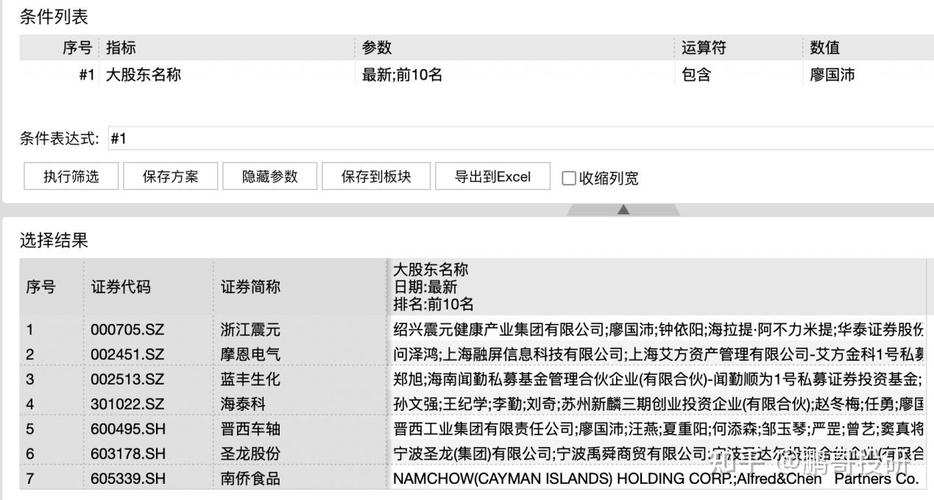Click the 保存到板块 button

pos(376,176)
